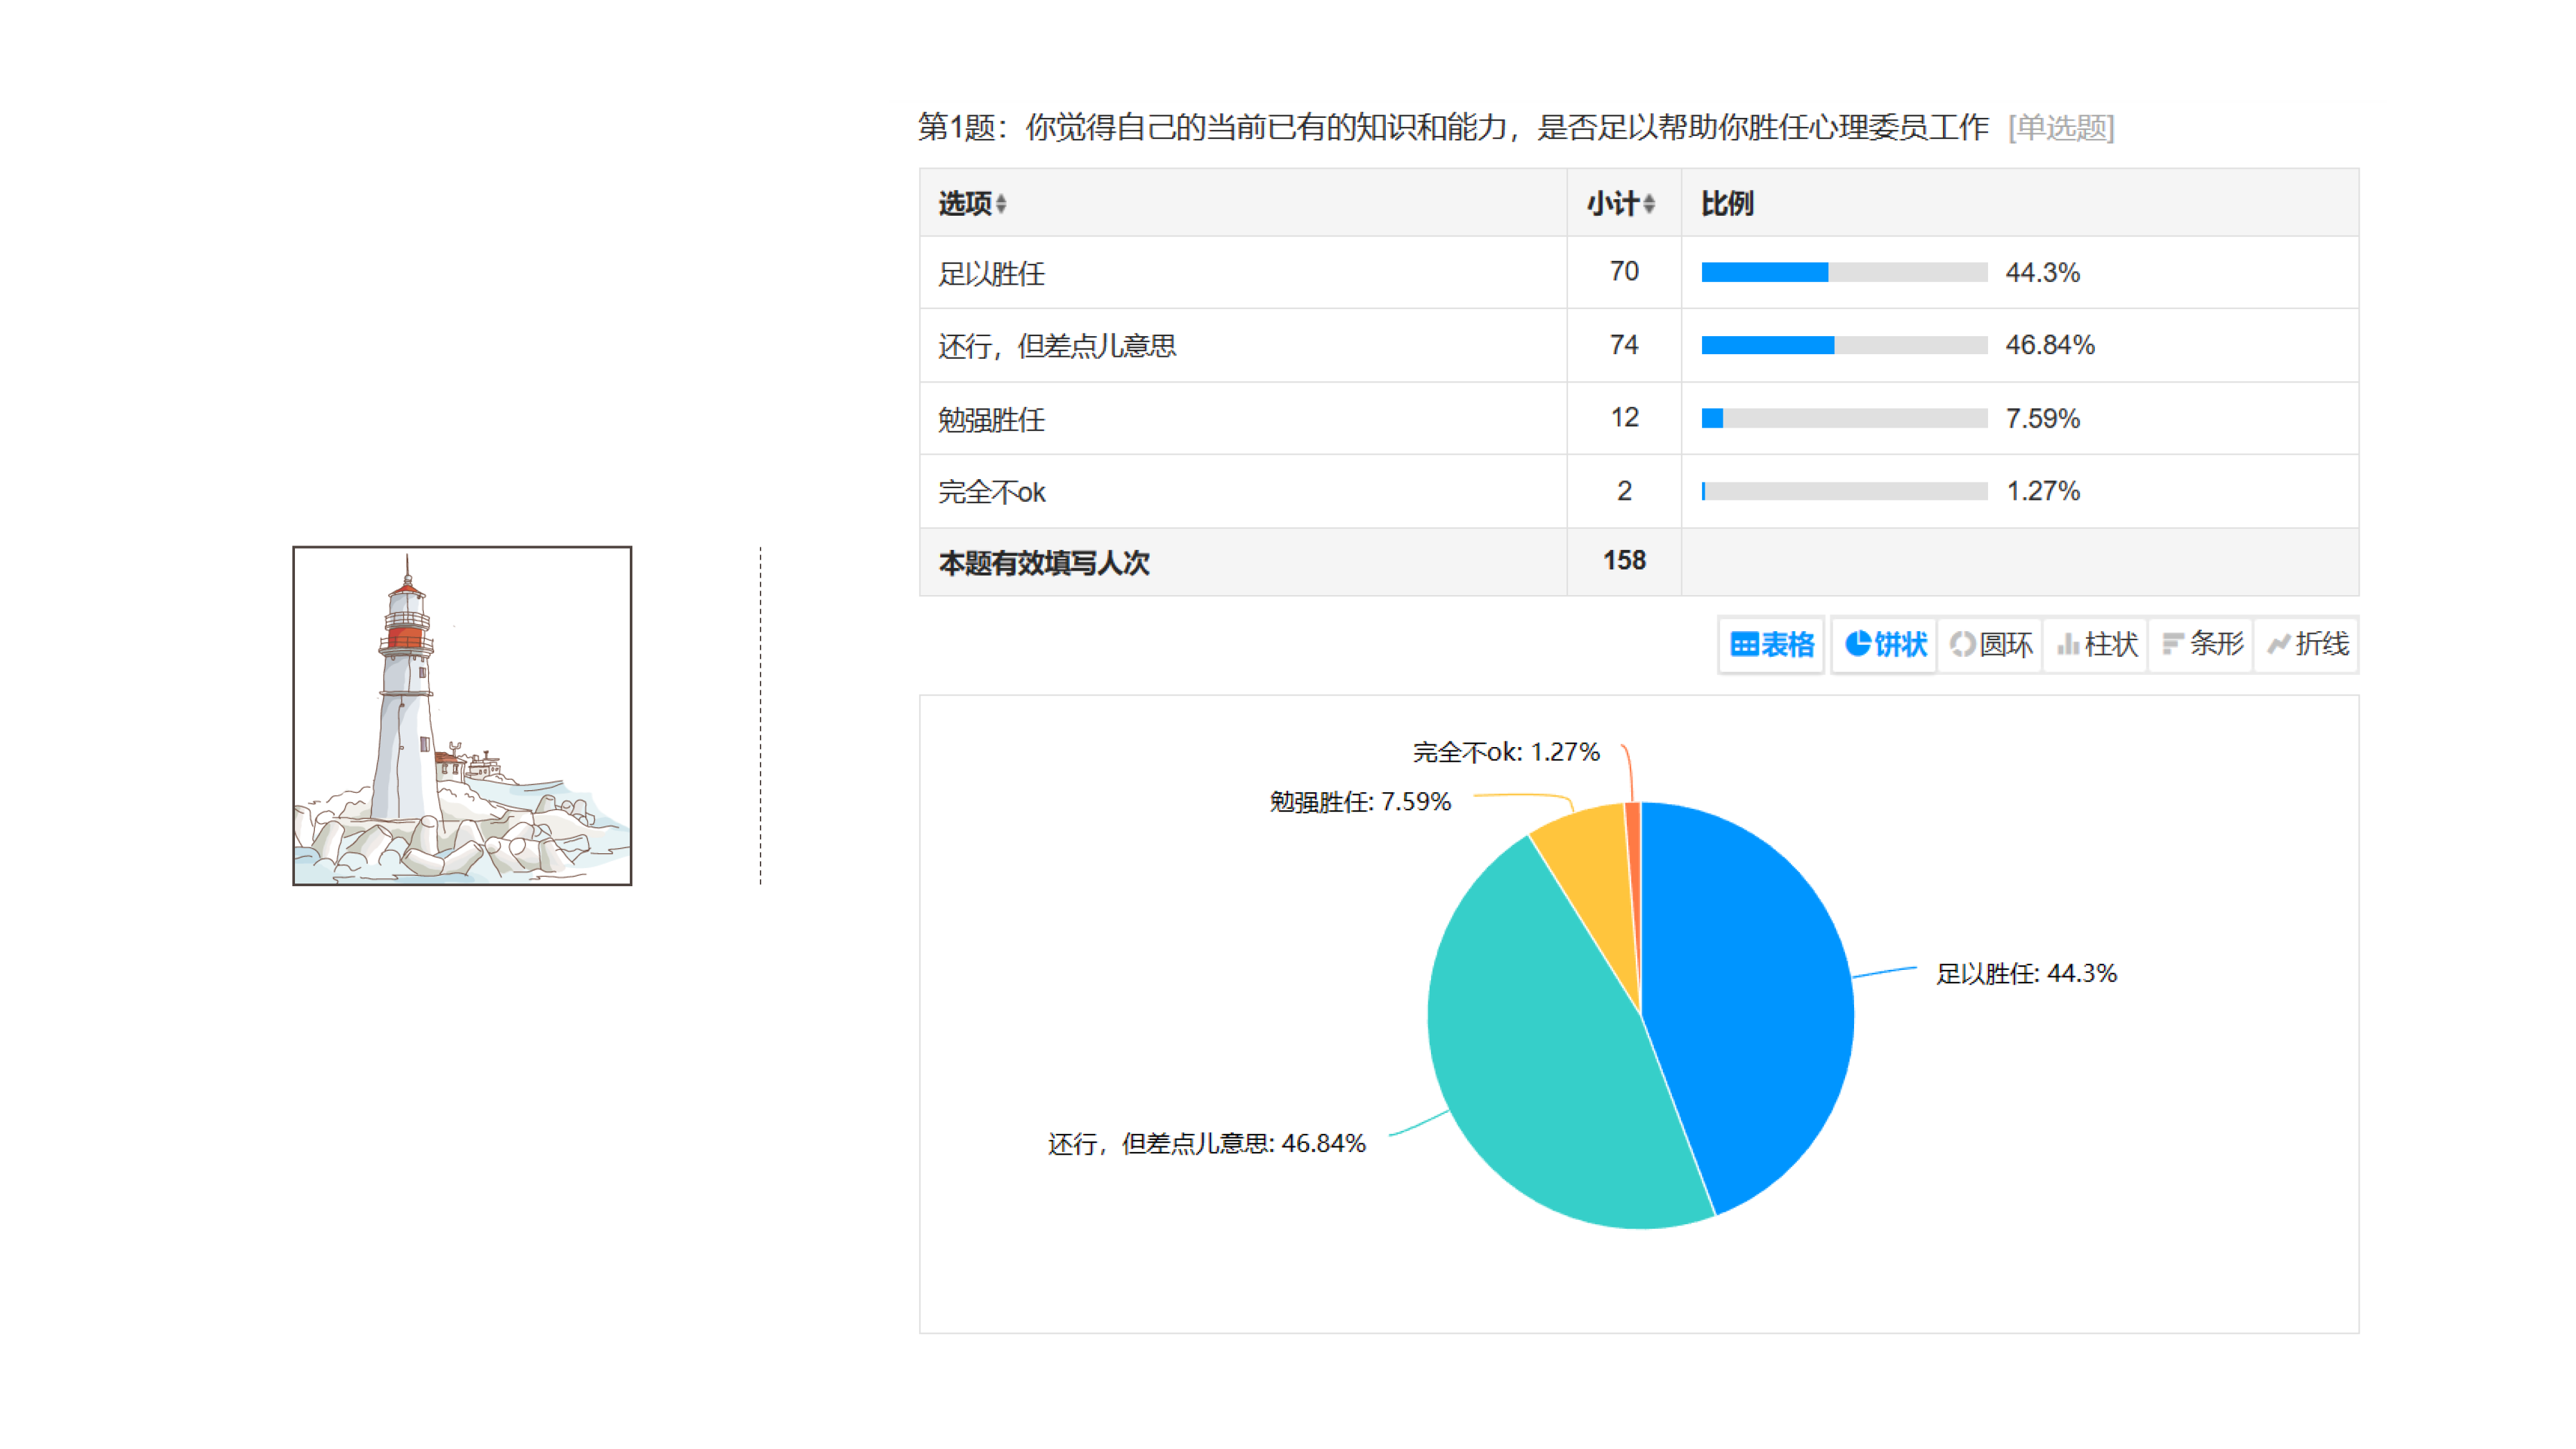
Task: Click the pie chart icon in 饼状
Action: (x=1857, y=644)
